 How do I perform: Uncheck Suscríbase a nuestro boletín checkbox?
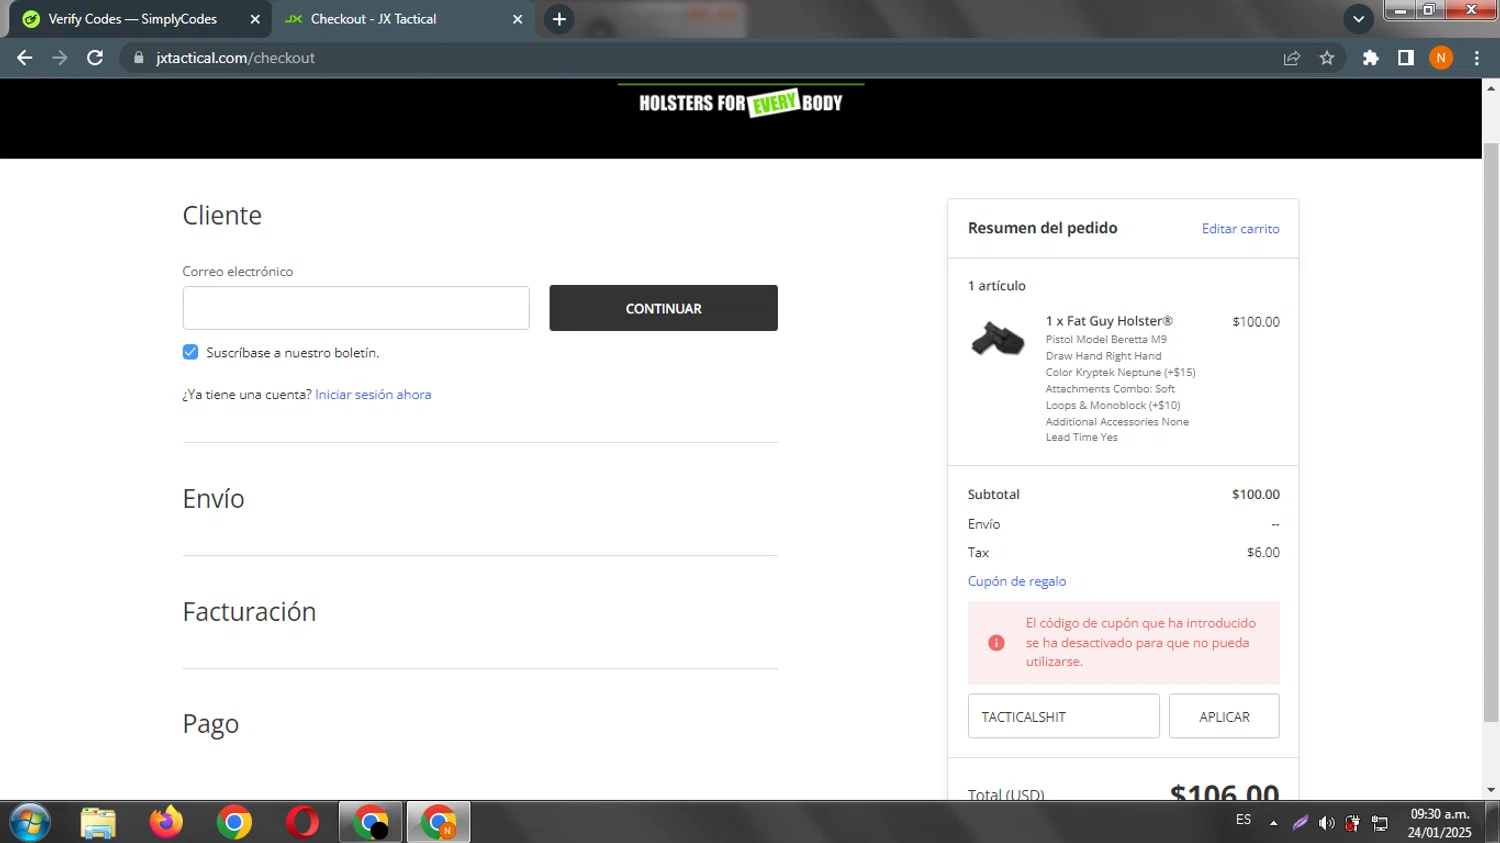(x=190, y=352)
